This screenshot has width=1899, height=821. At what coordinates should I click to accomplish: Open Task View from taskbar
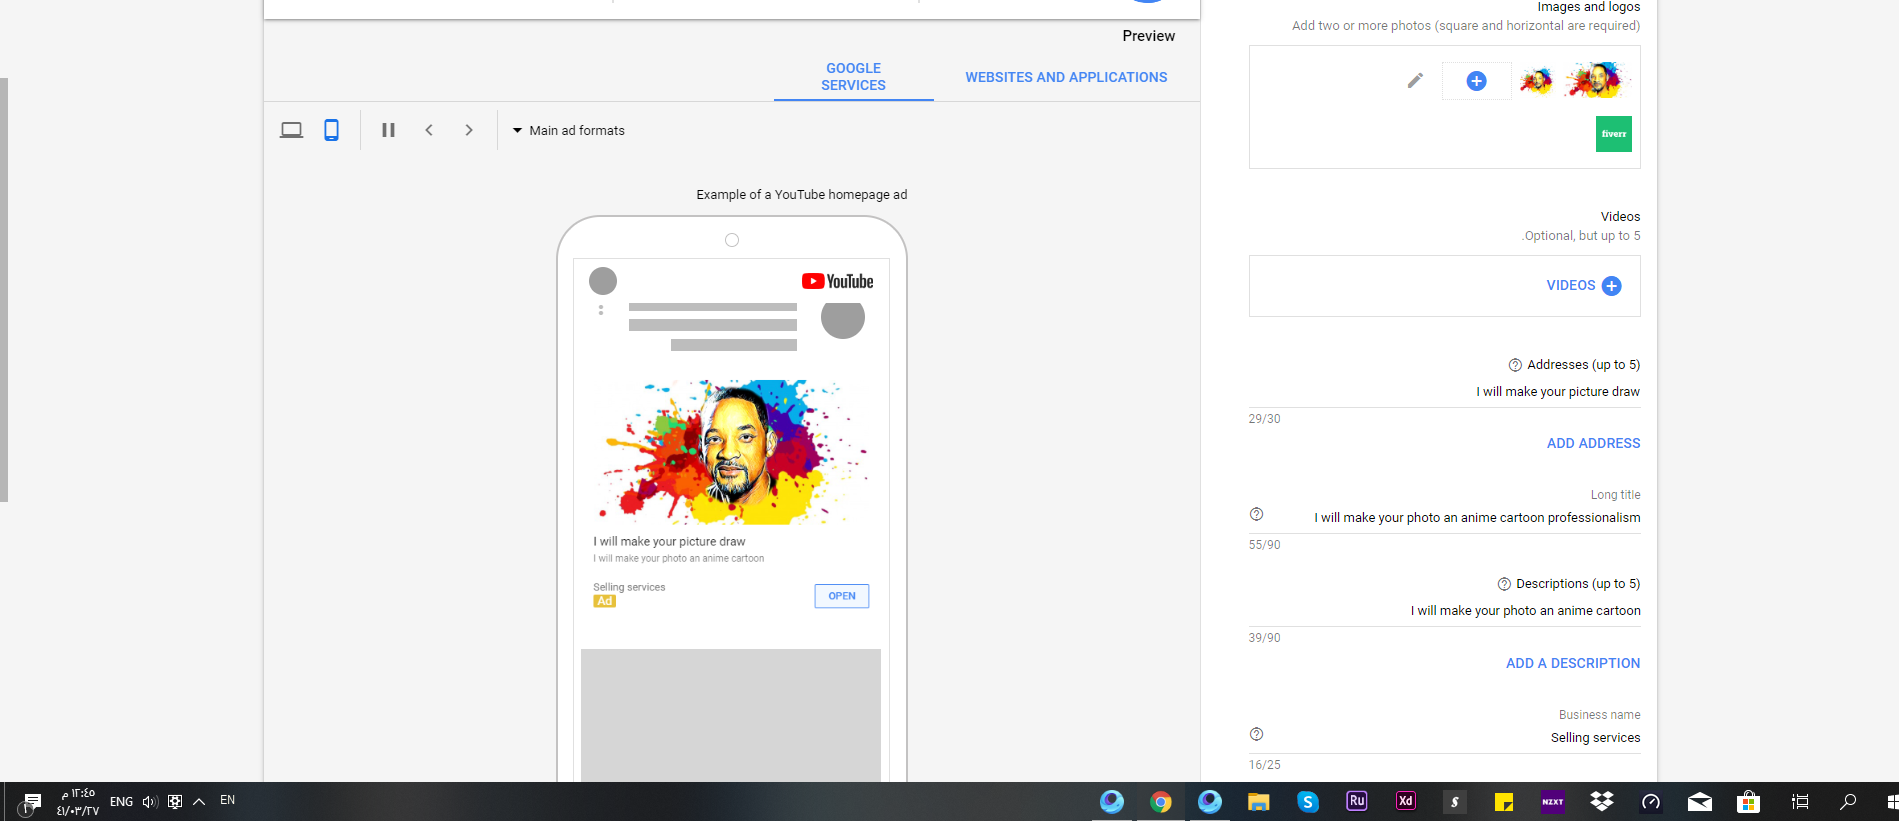tap(1799, 802)
